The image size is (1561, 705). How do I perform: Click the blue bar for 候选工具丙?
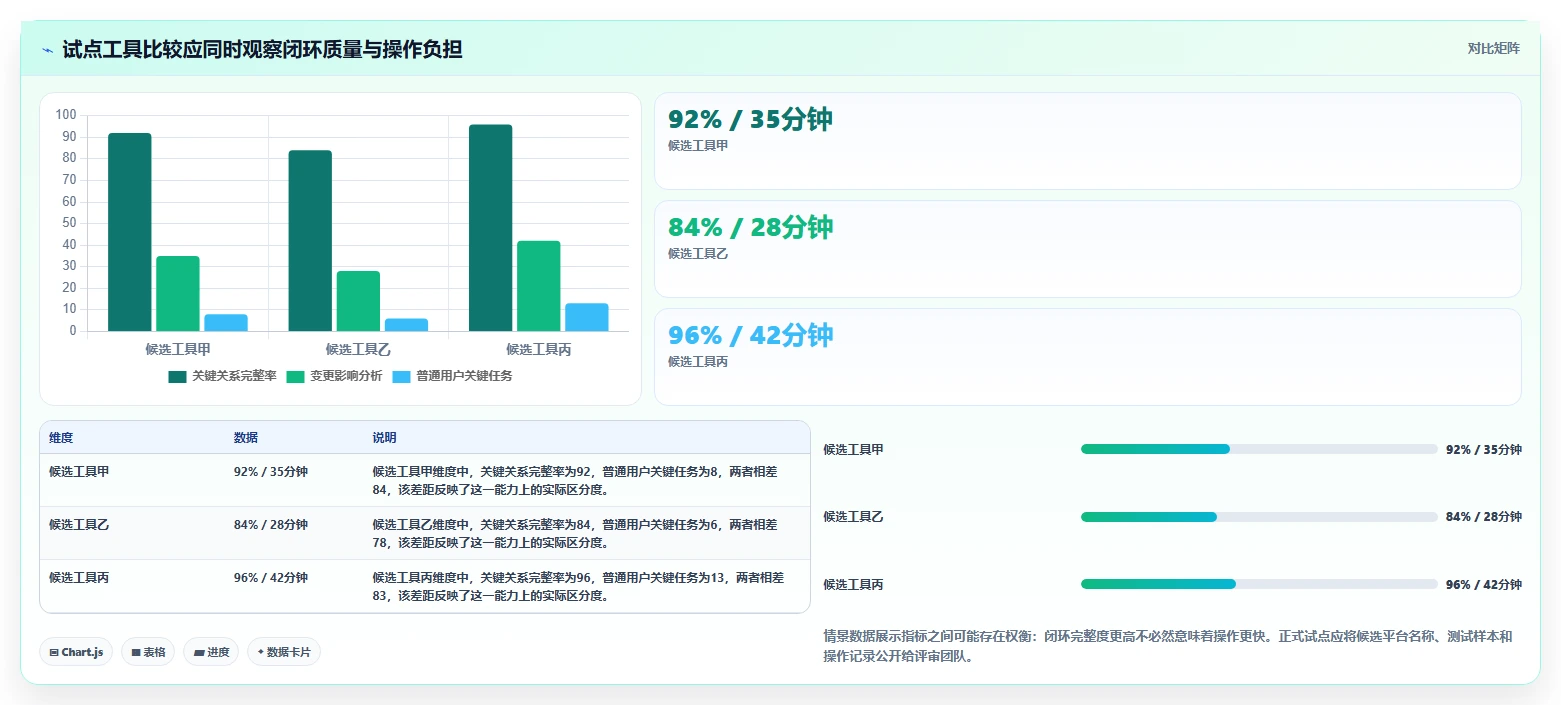pos(586,317)
